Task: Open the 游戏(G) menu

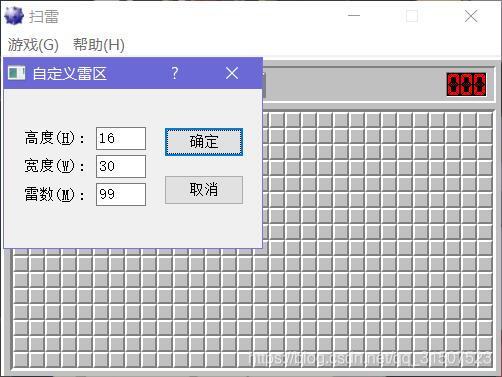Action: [x=33, y=45]
